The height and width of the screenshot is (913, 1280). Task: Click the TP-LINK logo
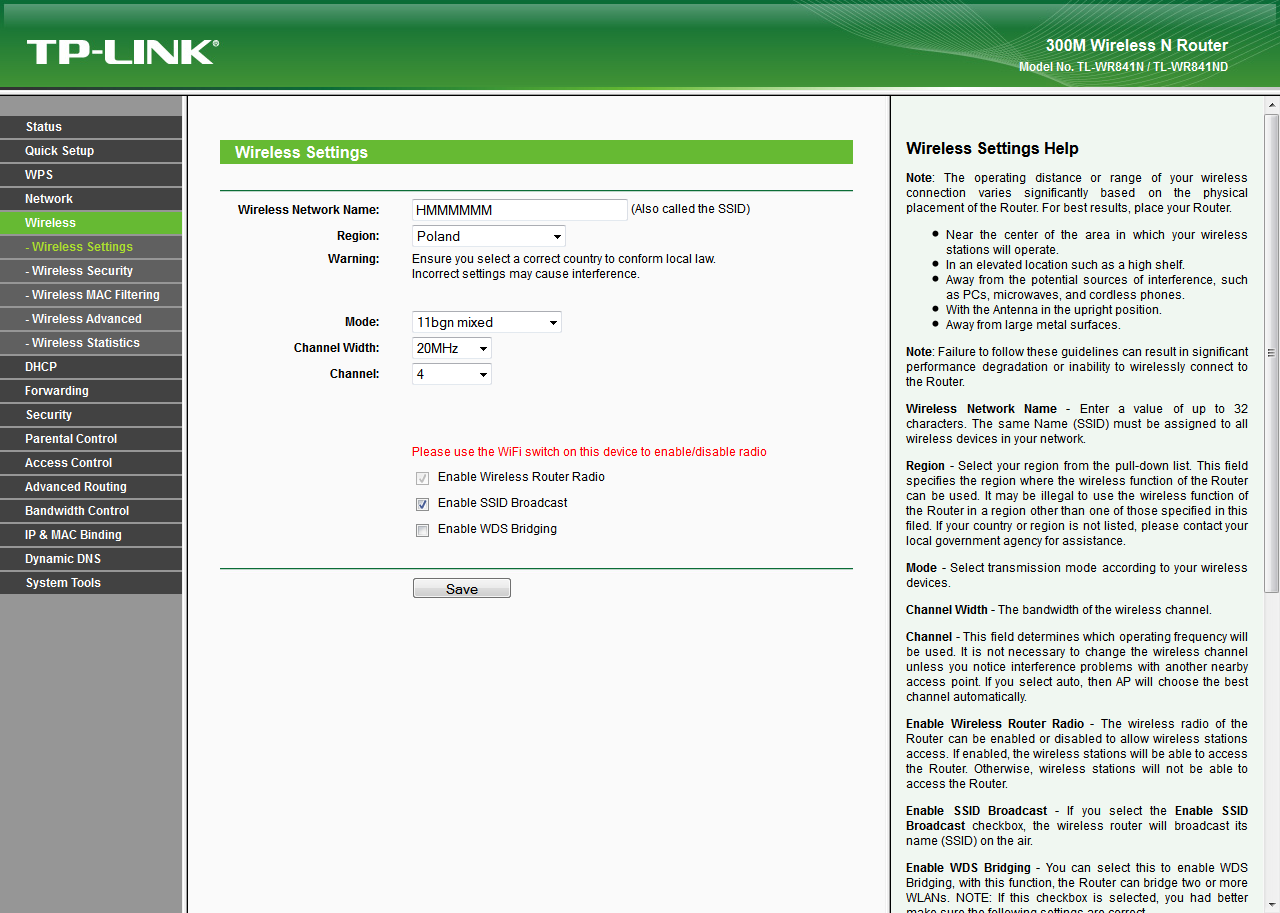pos(122,52)
